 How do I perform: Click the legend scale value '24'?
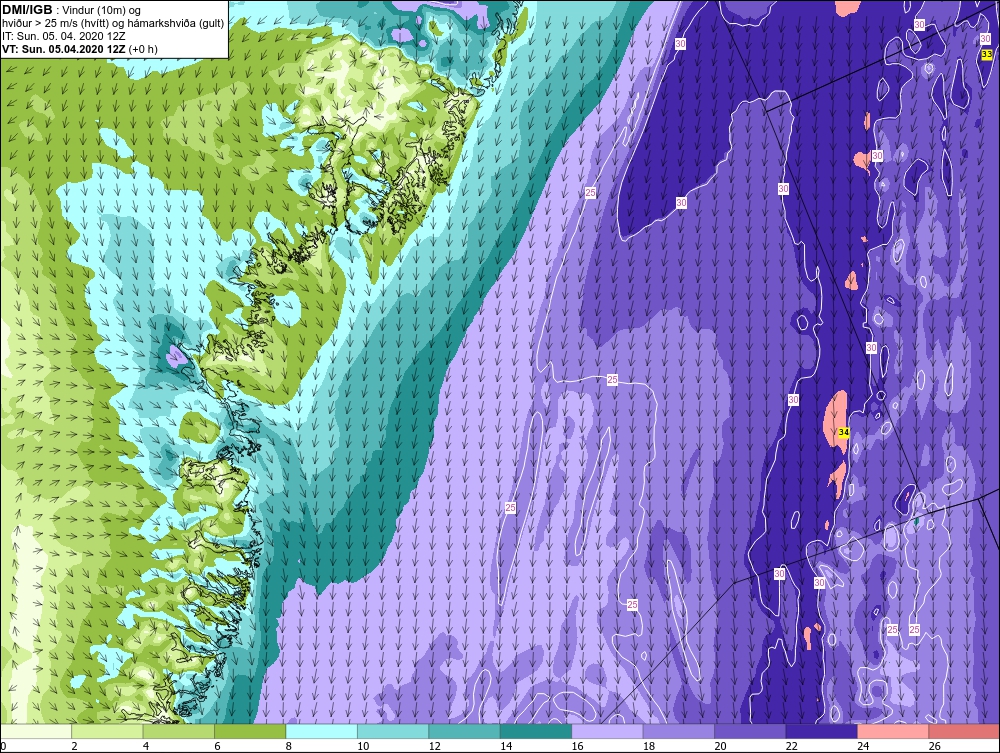863,746
